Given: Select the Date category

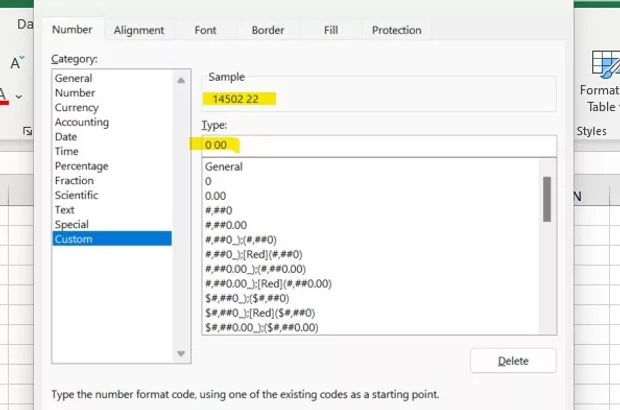Looking at the screenshot, I should pos(67,137).
